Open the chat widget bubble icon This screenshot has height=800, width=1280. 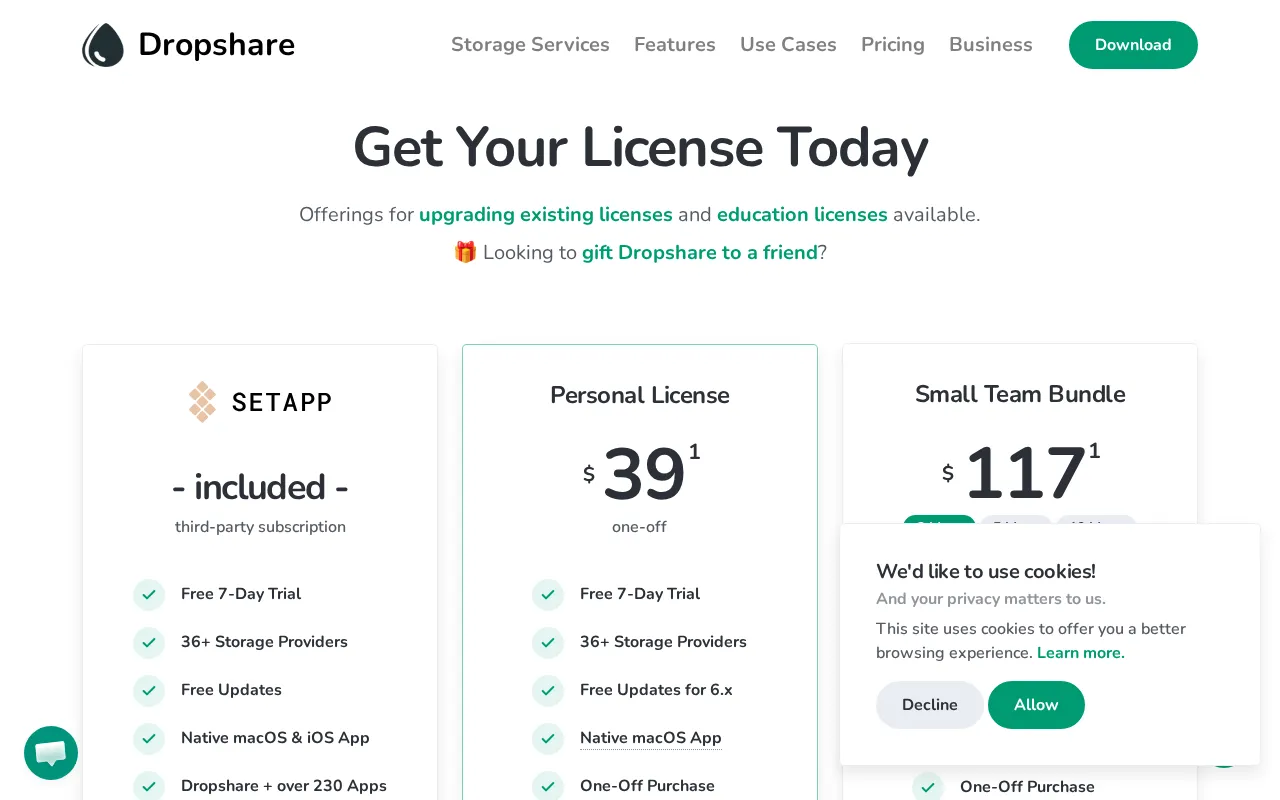51,753
